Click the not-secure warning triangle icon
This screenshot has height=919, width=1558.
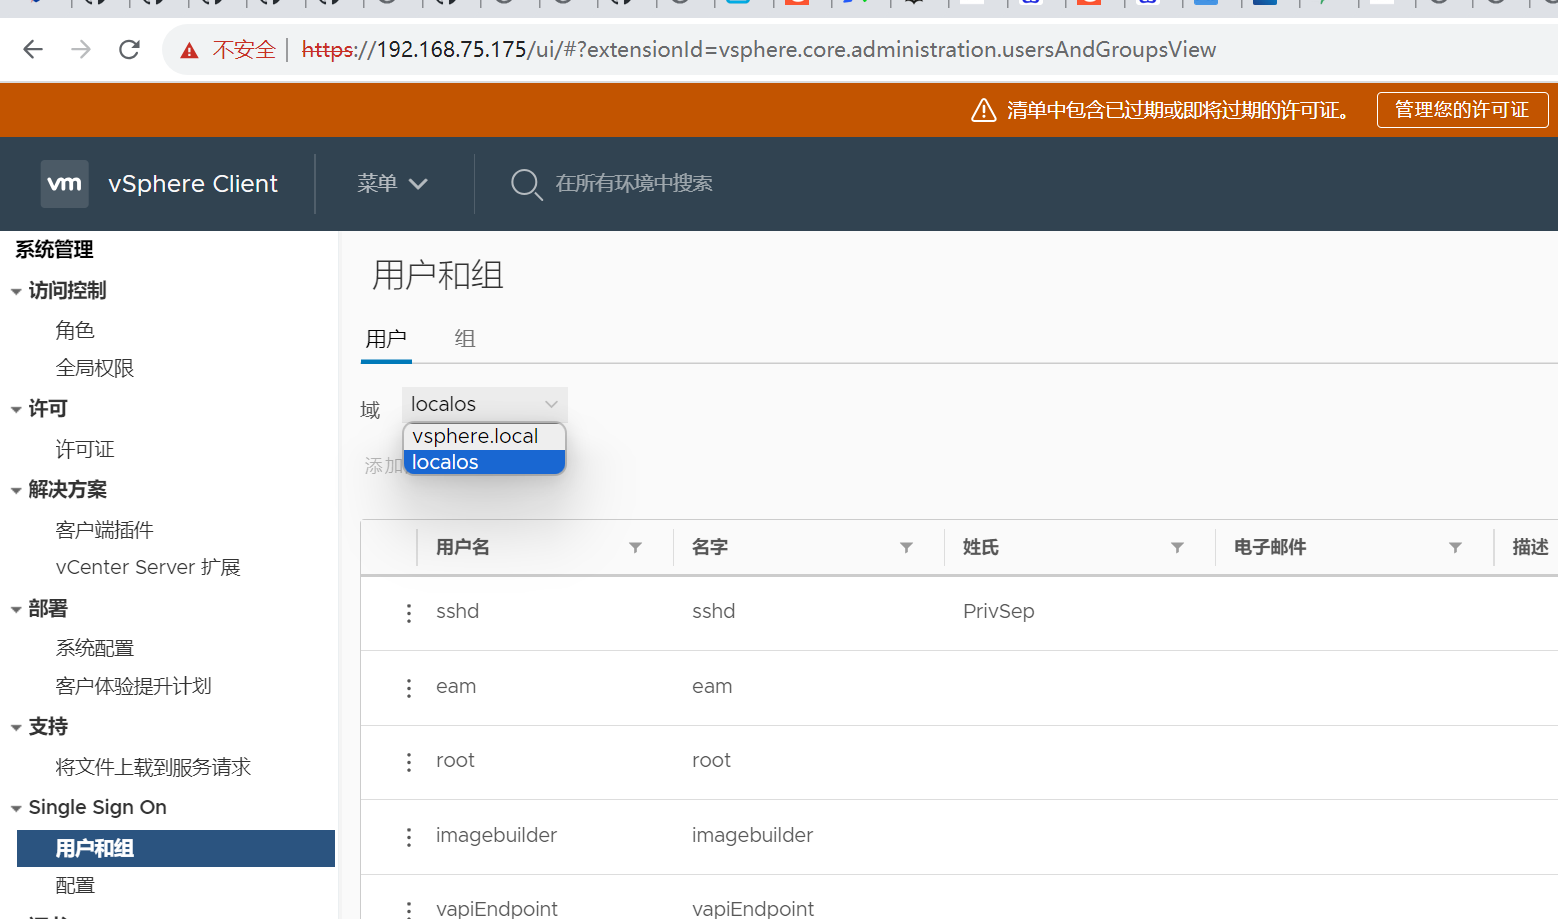click(x=189, y=50)
